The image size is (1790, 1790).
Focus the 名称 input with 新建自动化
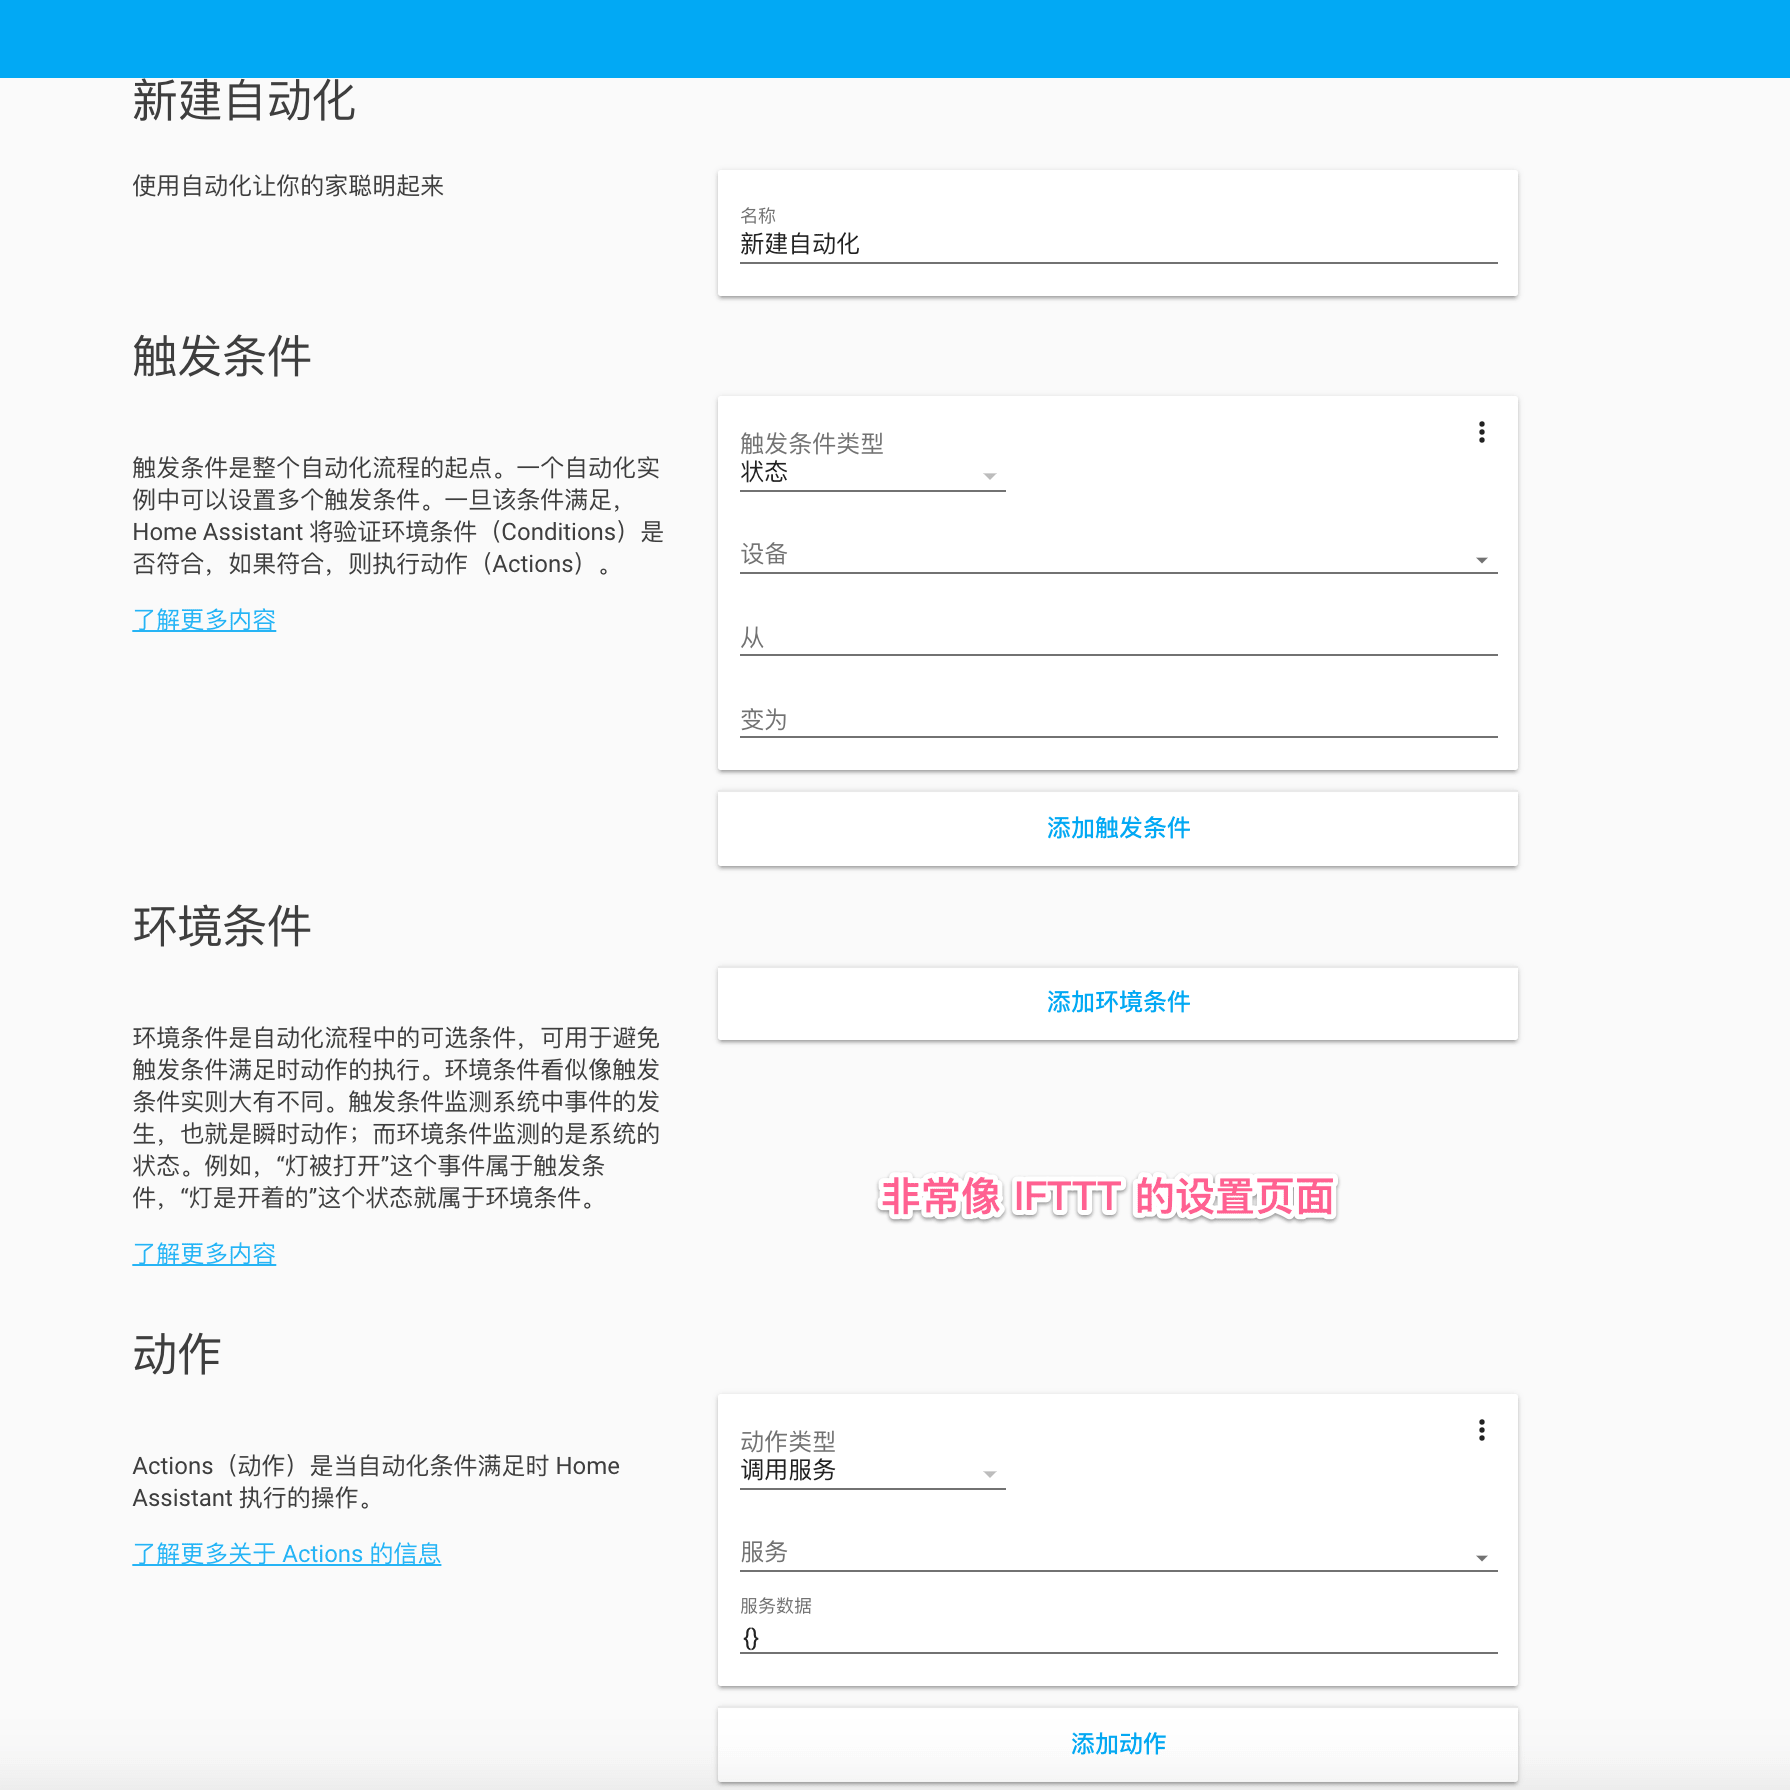(1117, 245)
